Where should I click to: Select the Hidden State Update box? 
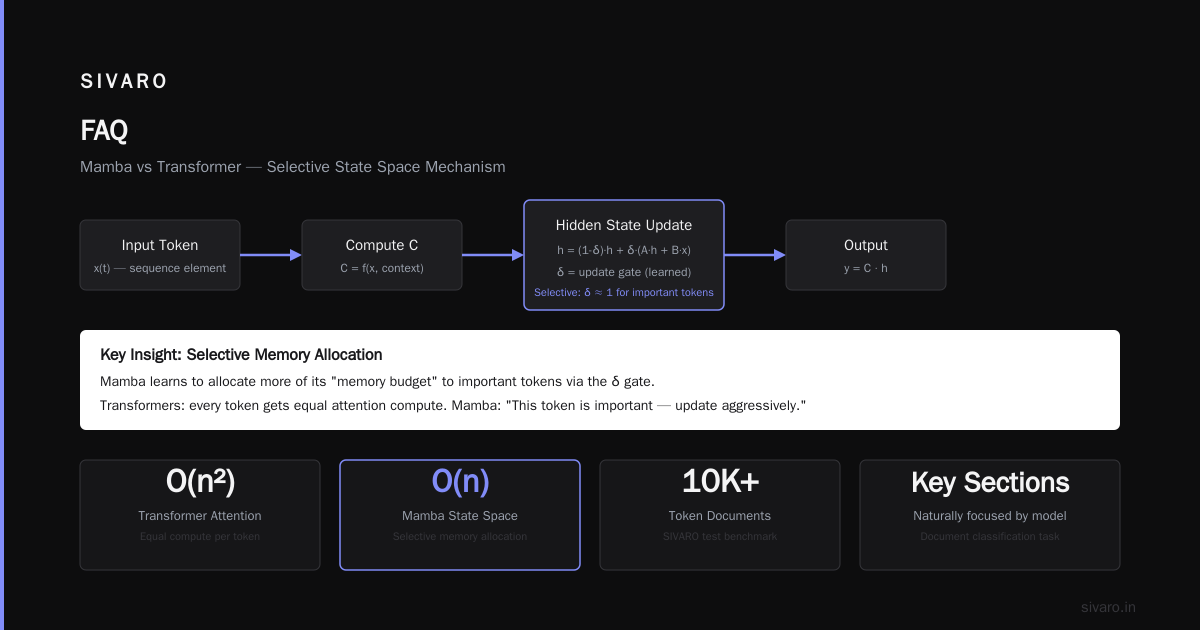pyautogui.click(x=624, y=255)
